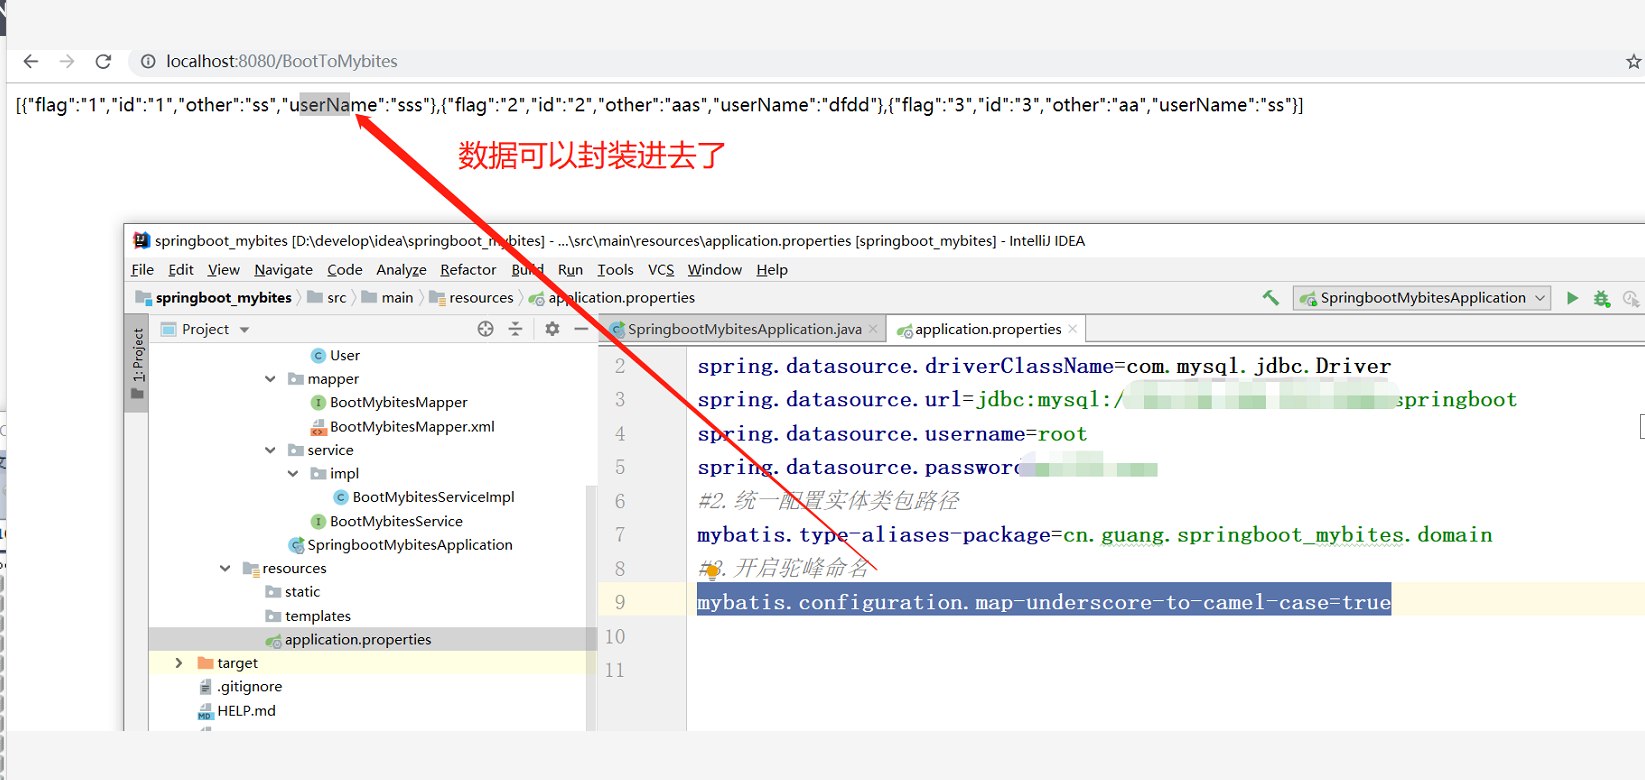The image size is (1645, 780).
Task: Click the driverClassName property line
Action: (x=1044, y=366)
